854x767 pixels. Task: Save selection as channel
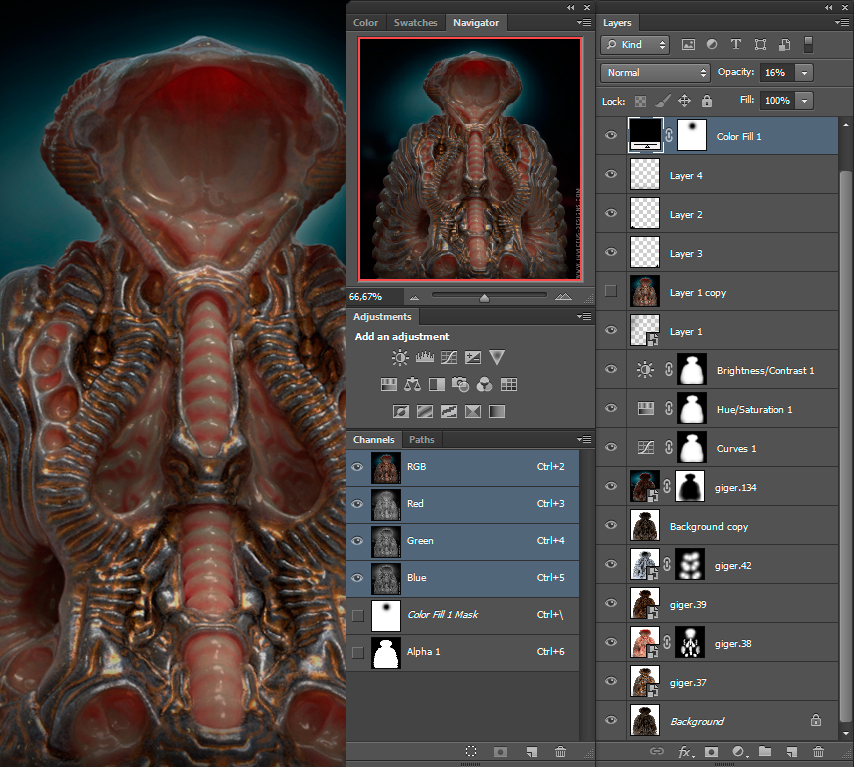point(501,752)
